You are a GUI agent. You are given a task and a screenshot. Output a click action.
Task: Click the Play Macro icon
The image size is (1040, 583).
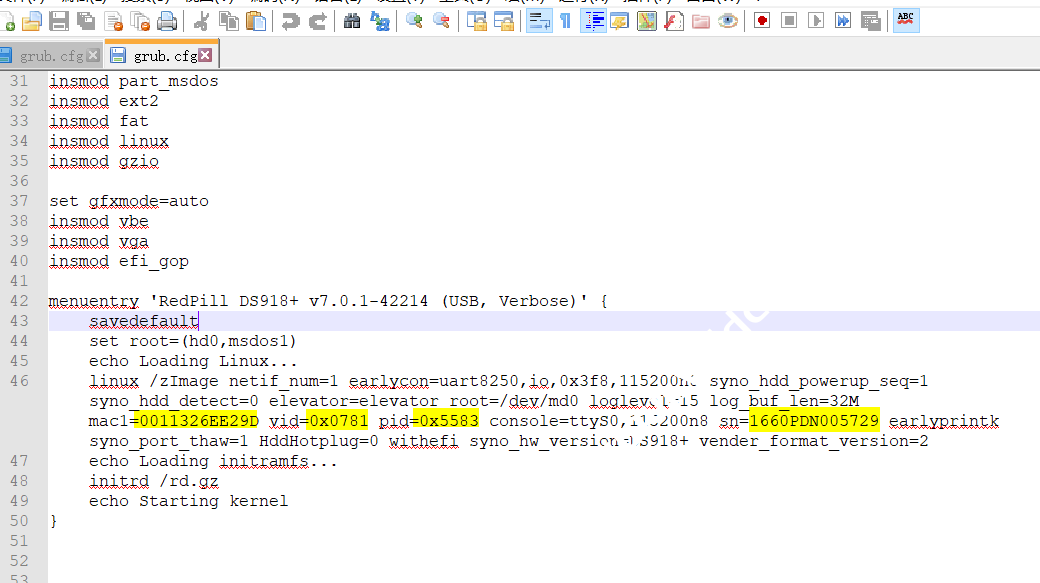[816, 20]
